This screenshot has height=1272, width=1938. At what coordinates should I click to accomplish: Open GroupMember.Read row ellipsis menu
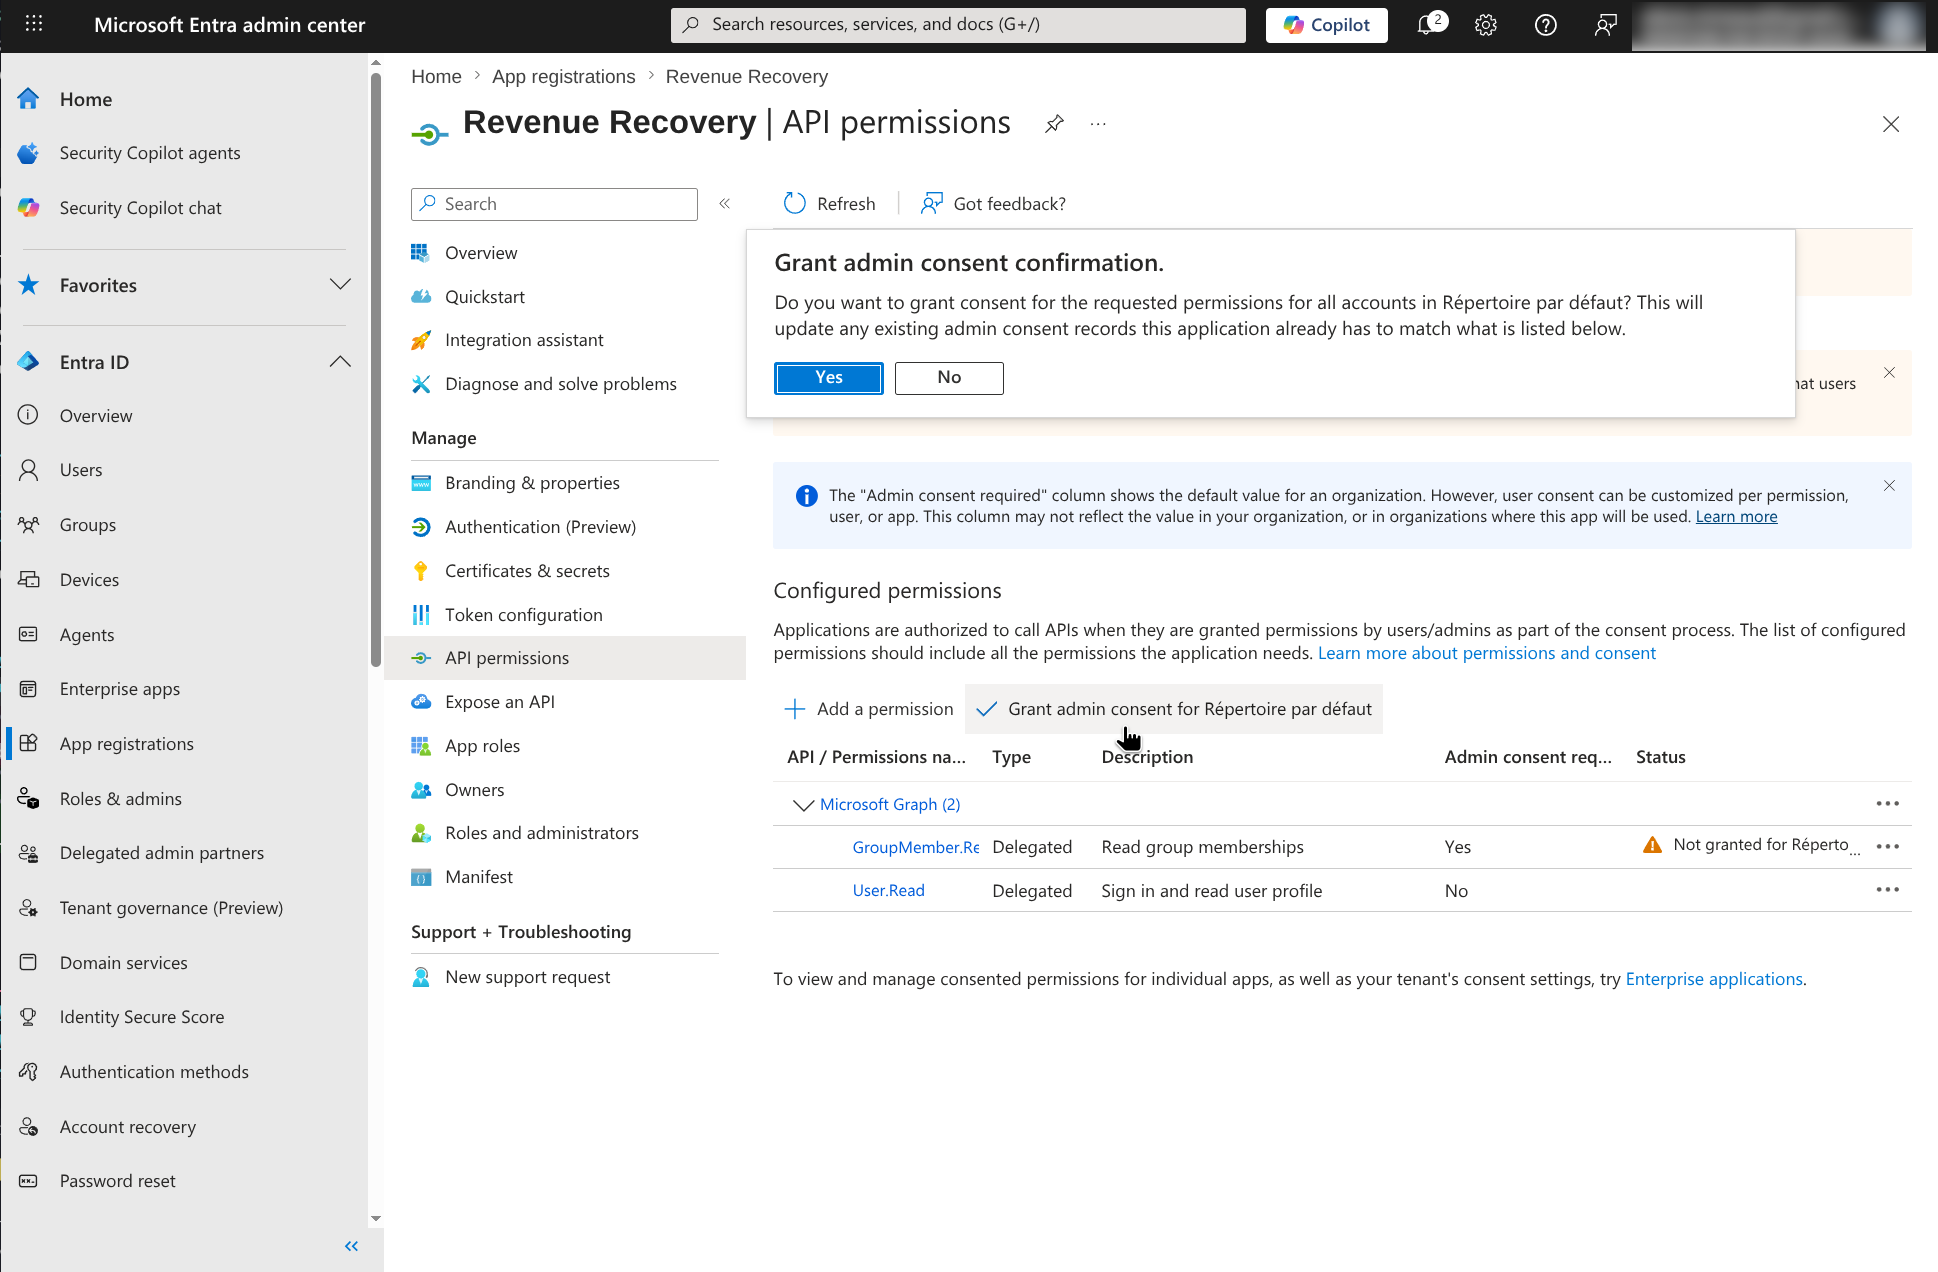click(x=1887, y=847)
